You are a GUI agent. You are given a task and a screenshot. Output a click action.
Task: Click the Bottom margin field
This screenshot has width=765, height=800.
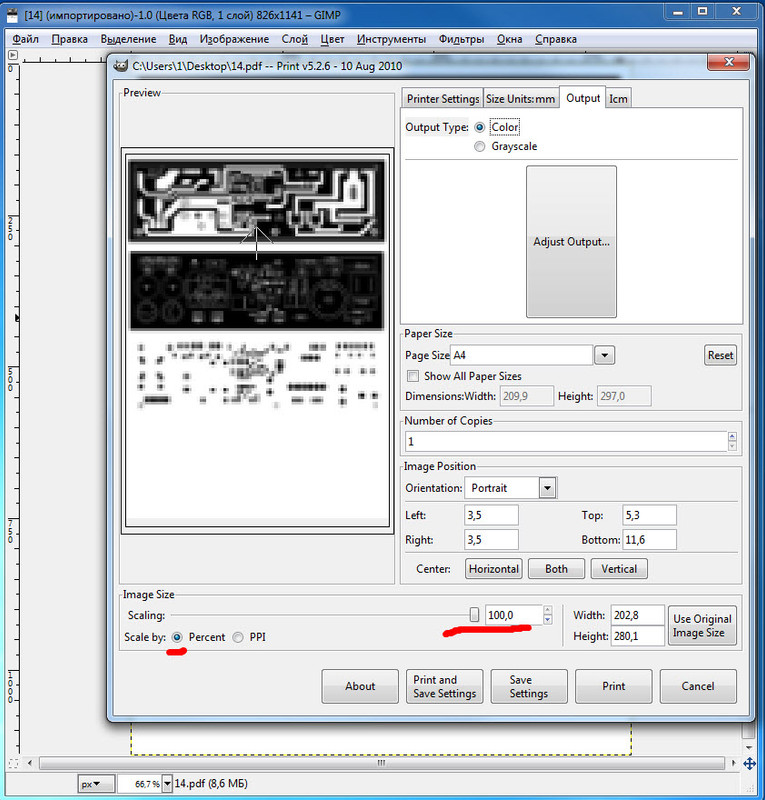(650, 539)
